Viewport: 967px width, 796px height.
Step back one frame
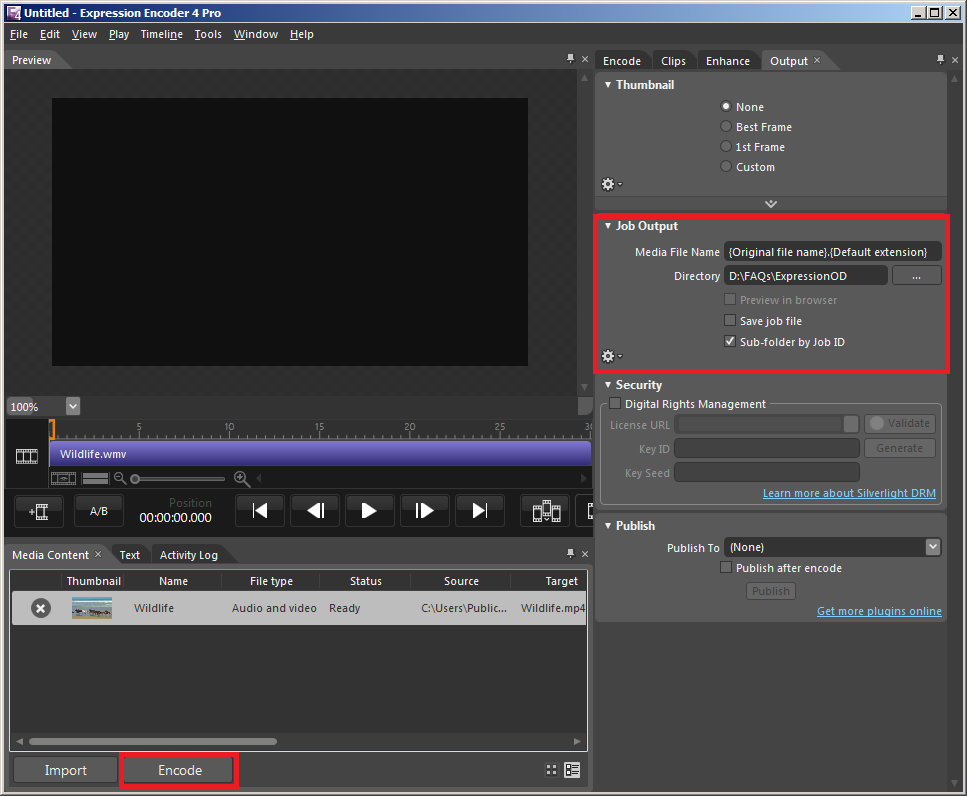click(315, 511)
